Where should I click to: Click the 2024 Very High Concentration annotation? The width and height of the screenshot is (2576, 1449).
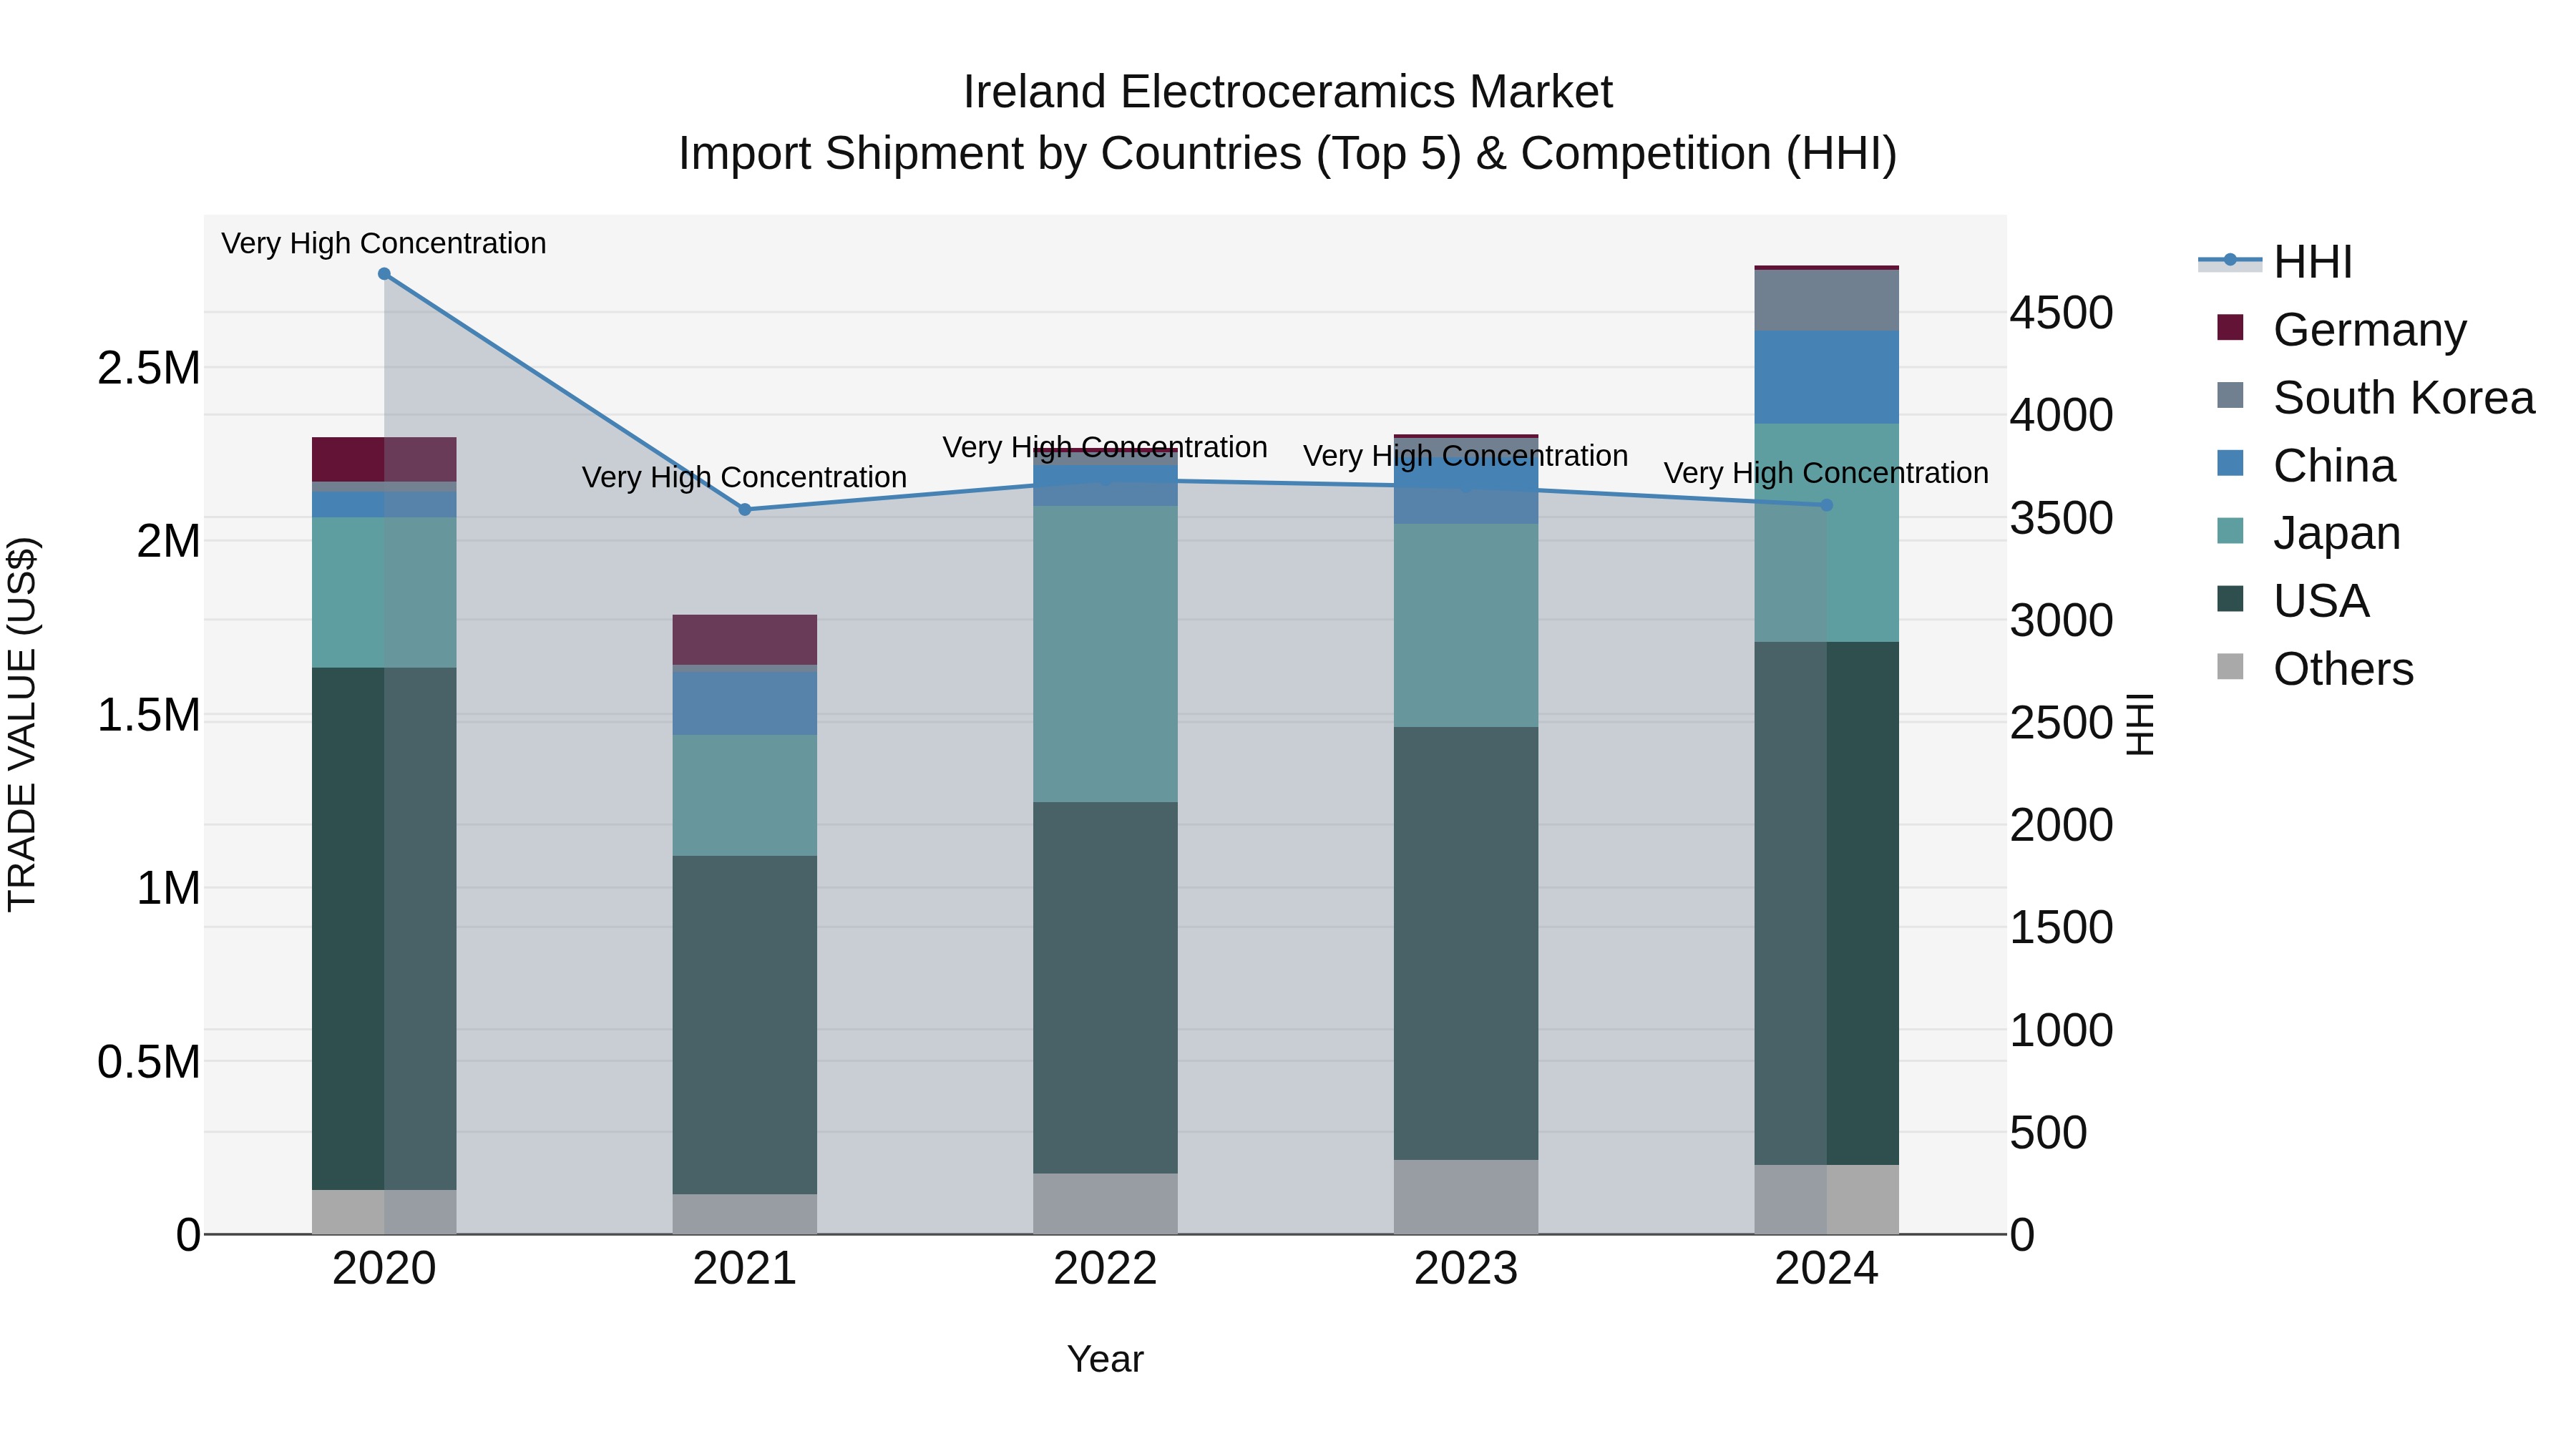click(x=1827, y=473)
